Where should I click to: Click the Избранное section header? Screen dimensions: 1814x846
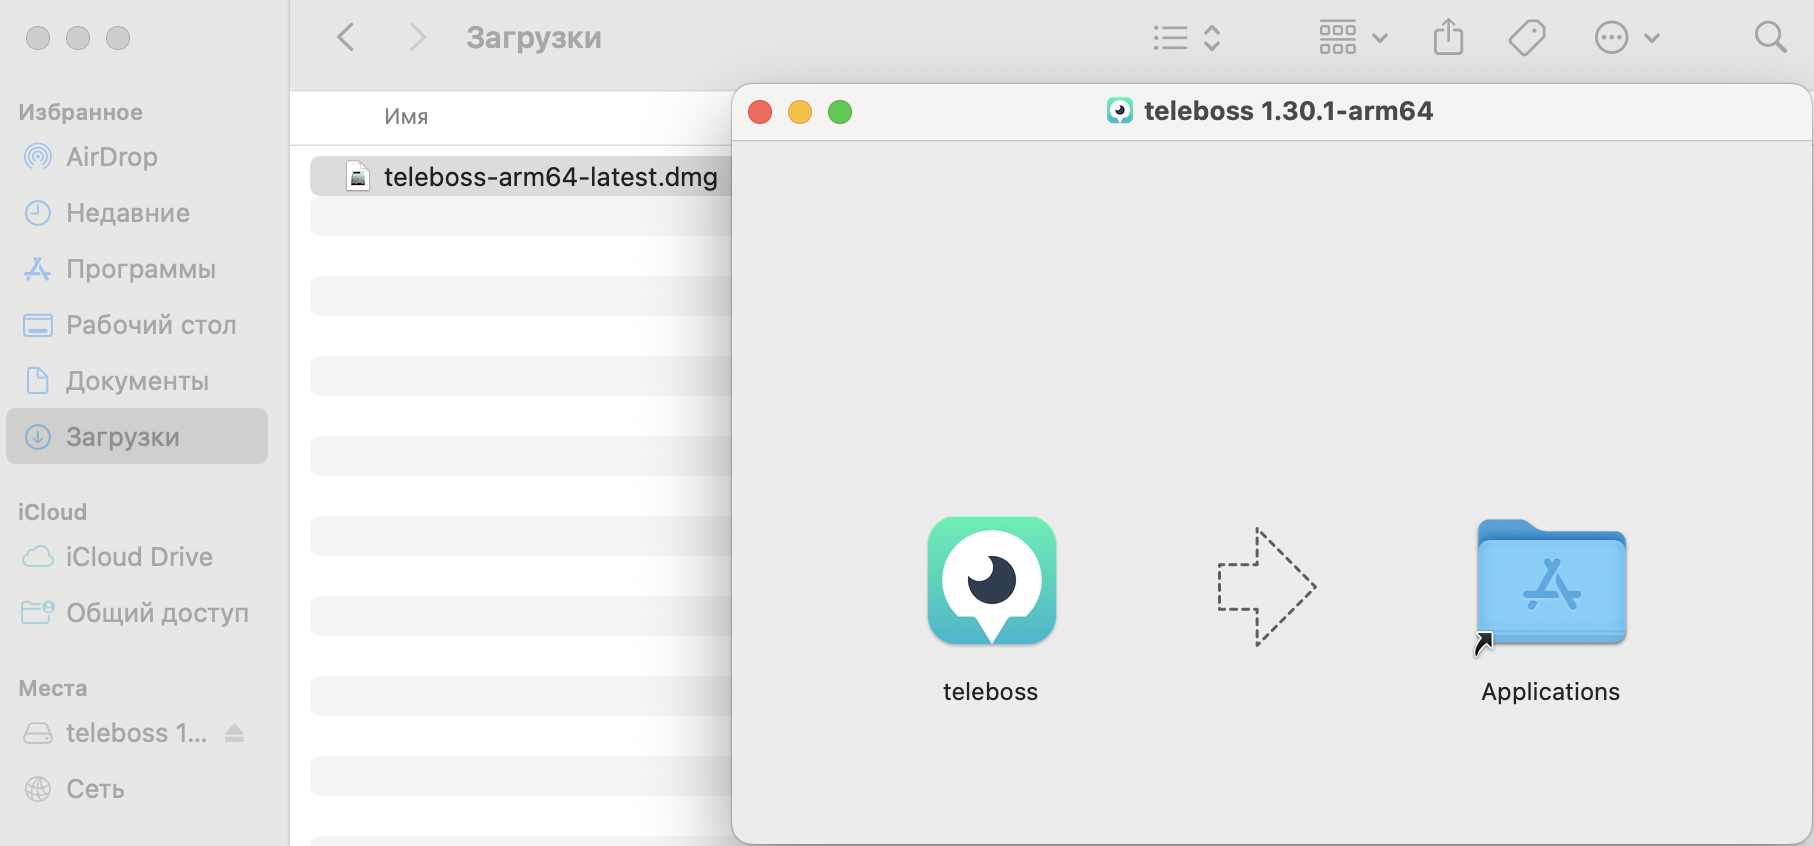pyautogui.click(x=80, y=112)
